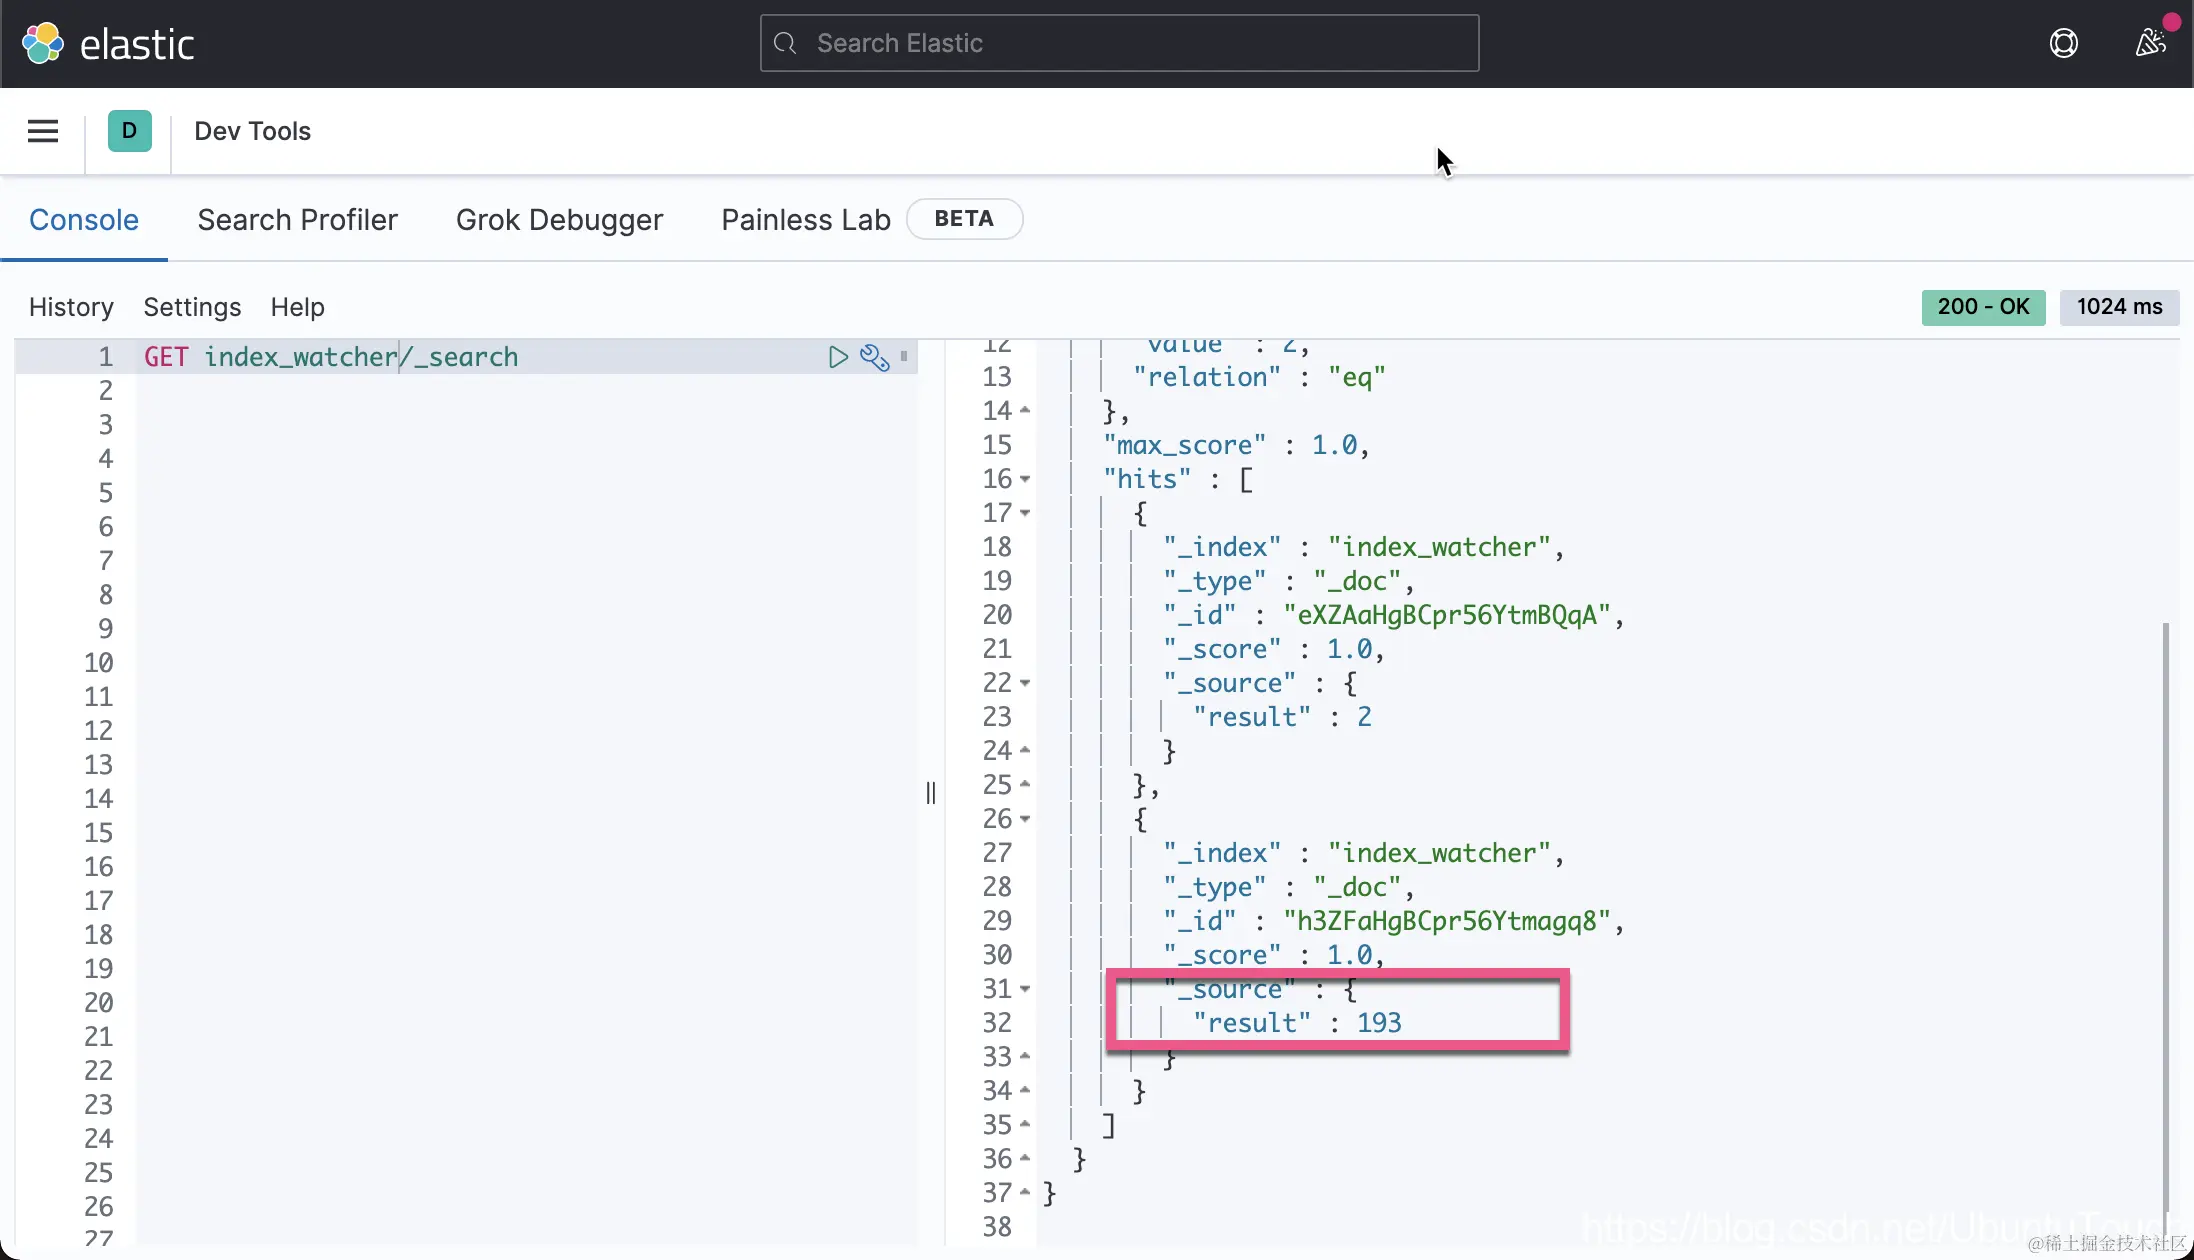The image size is (2194, 1260).
Task: Open the Grok Debugger tab
Action: (559, 220)
